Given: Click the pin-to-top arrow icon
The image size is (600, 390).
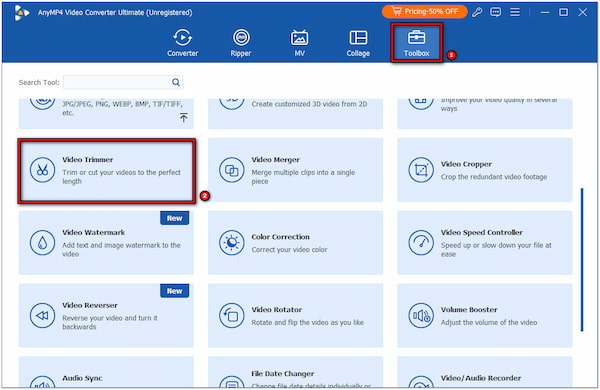Looking at the screenshot, I should tap(184, 117).
